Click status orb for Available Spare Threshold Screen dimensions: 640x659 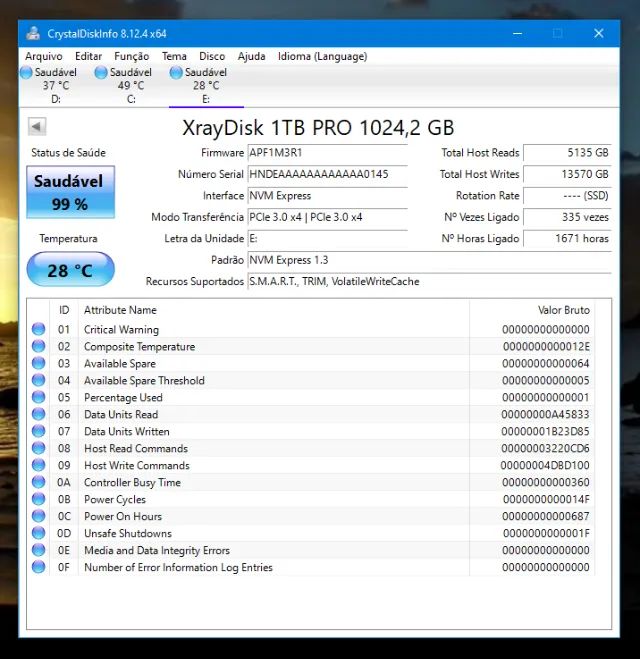39,380
